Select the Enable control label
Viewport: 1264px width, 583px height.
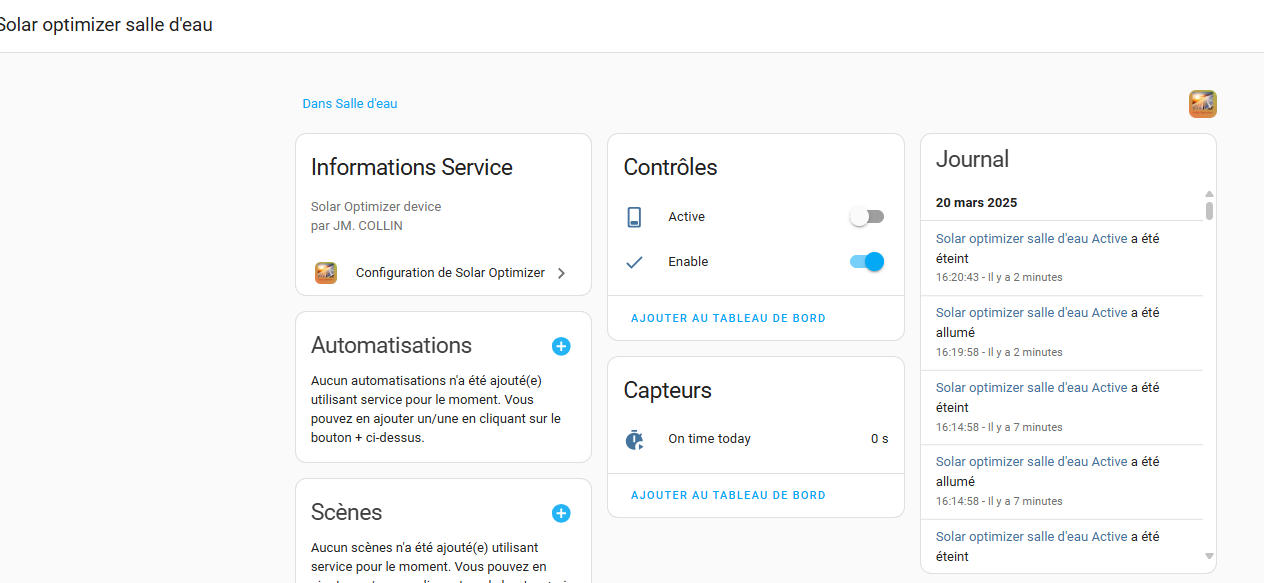pos(688,262)
